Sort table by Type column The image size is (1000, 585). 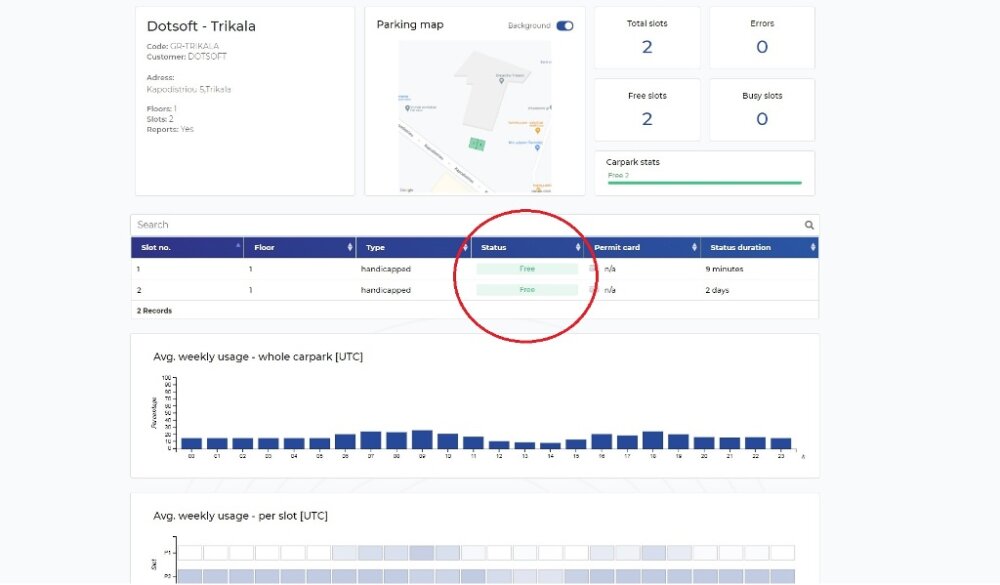tap(412, 247)
